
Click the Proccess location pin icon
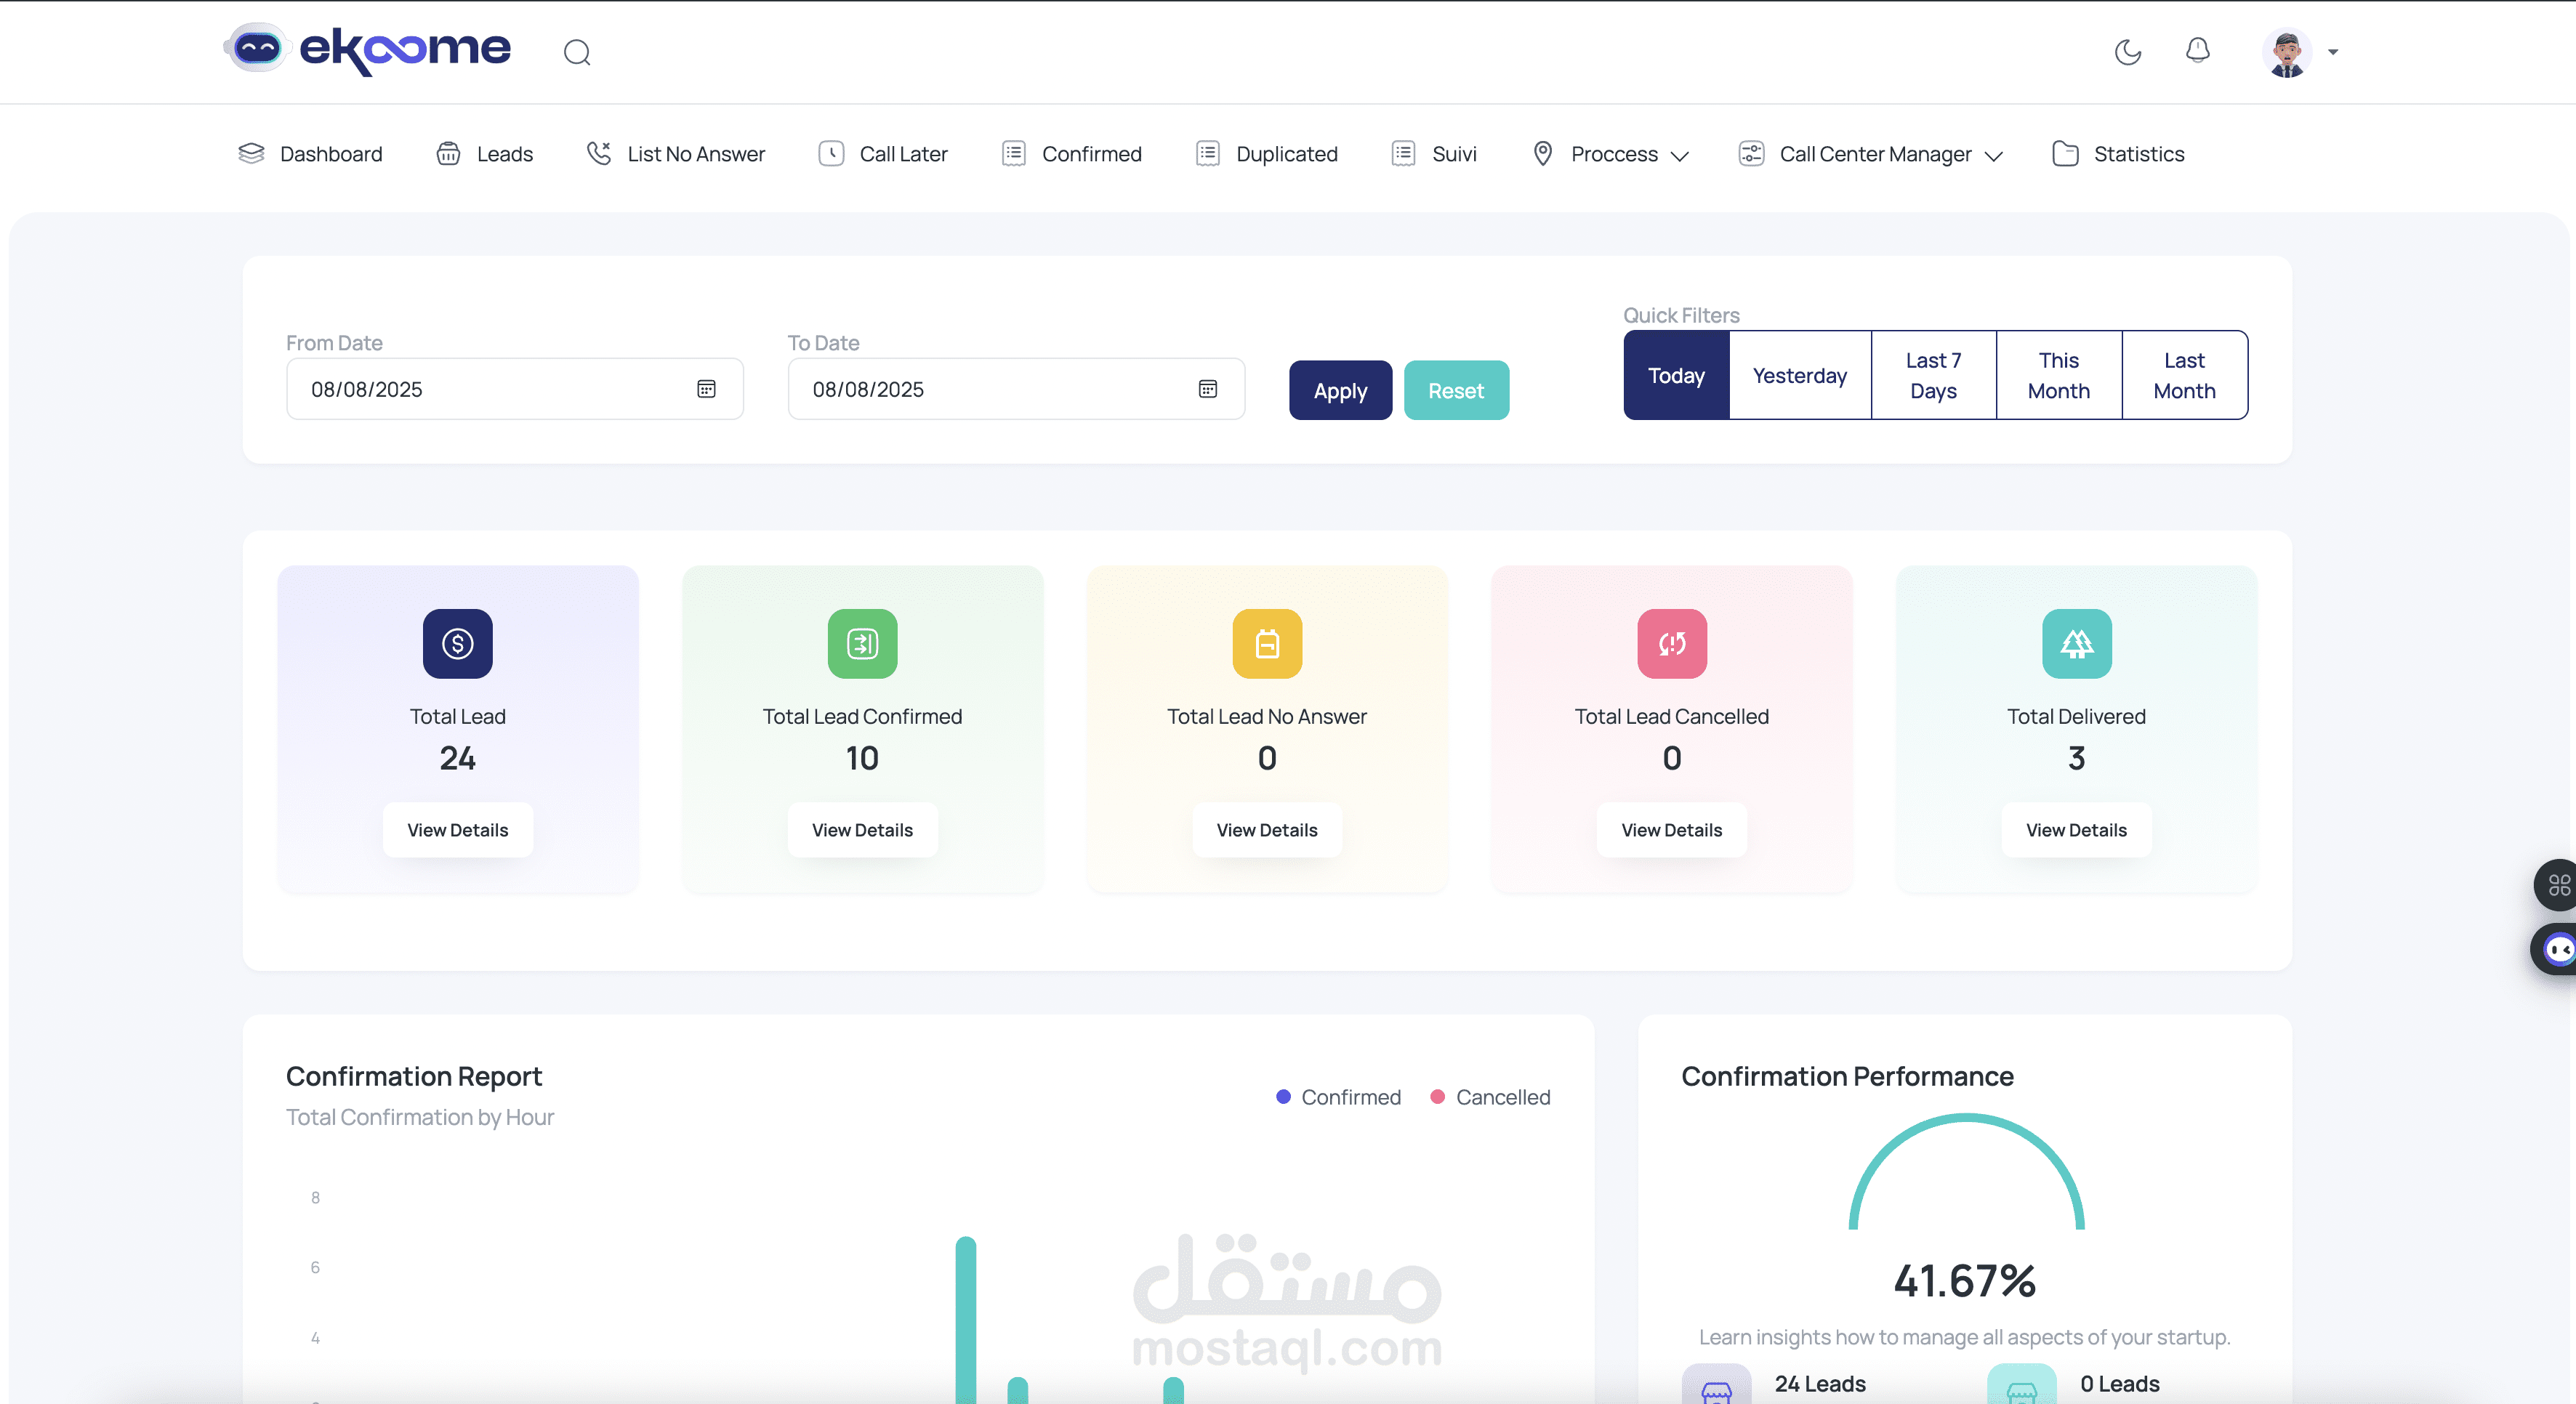point(1543,153)
